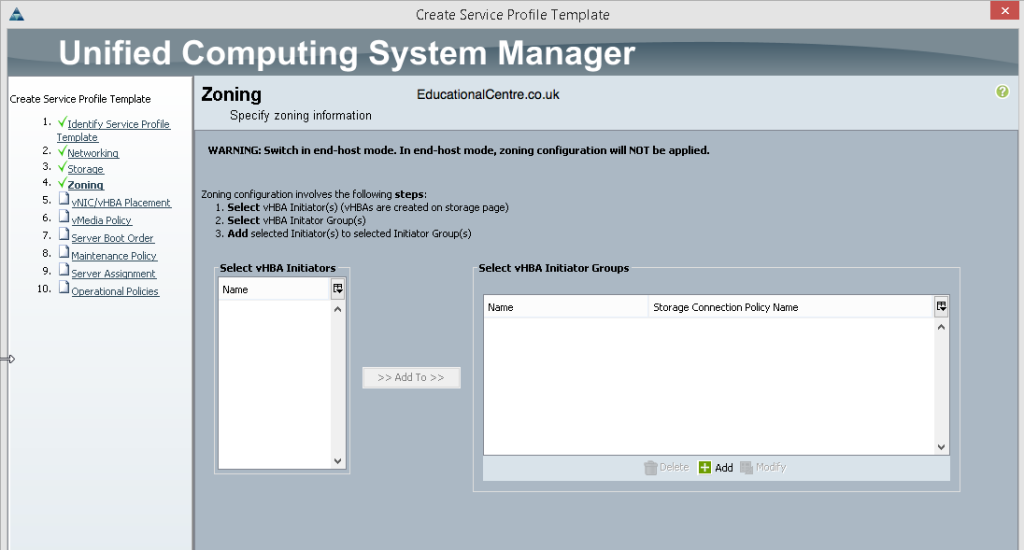Open the Zoning step link
The image size is (1024, 550).
pos(86,185)
